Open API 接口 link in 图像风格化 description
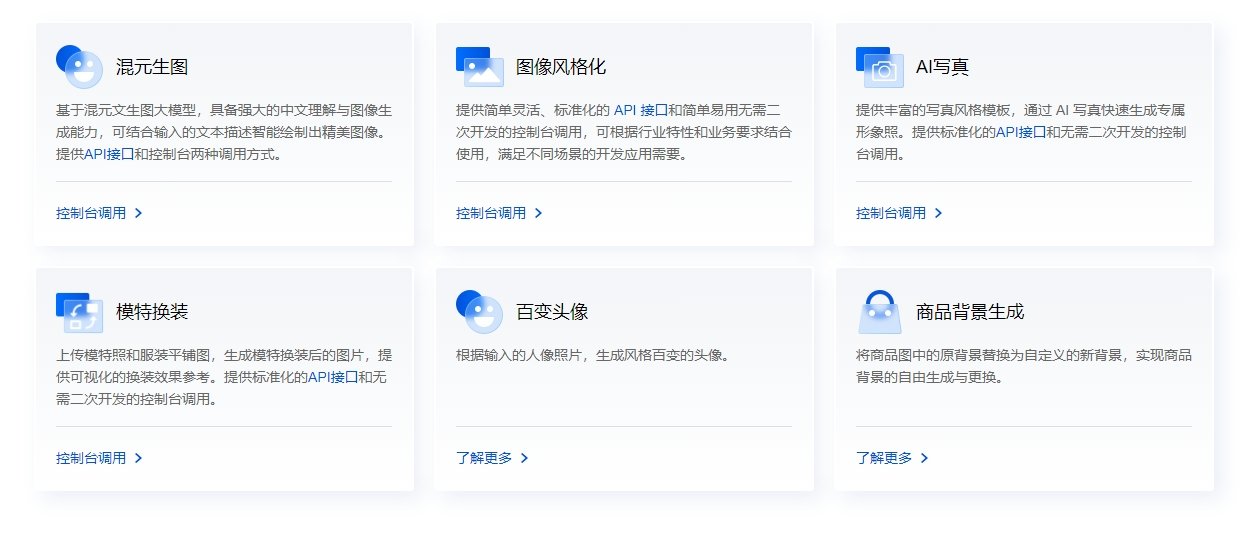Screen dimensions: 1255x537 (640, 110)
